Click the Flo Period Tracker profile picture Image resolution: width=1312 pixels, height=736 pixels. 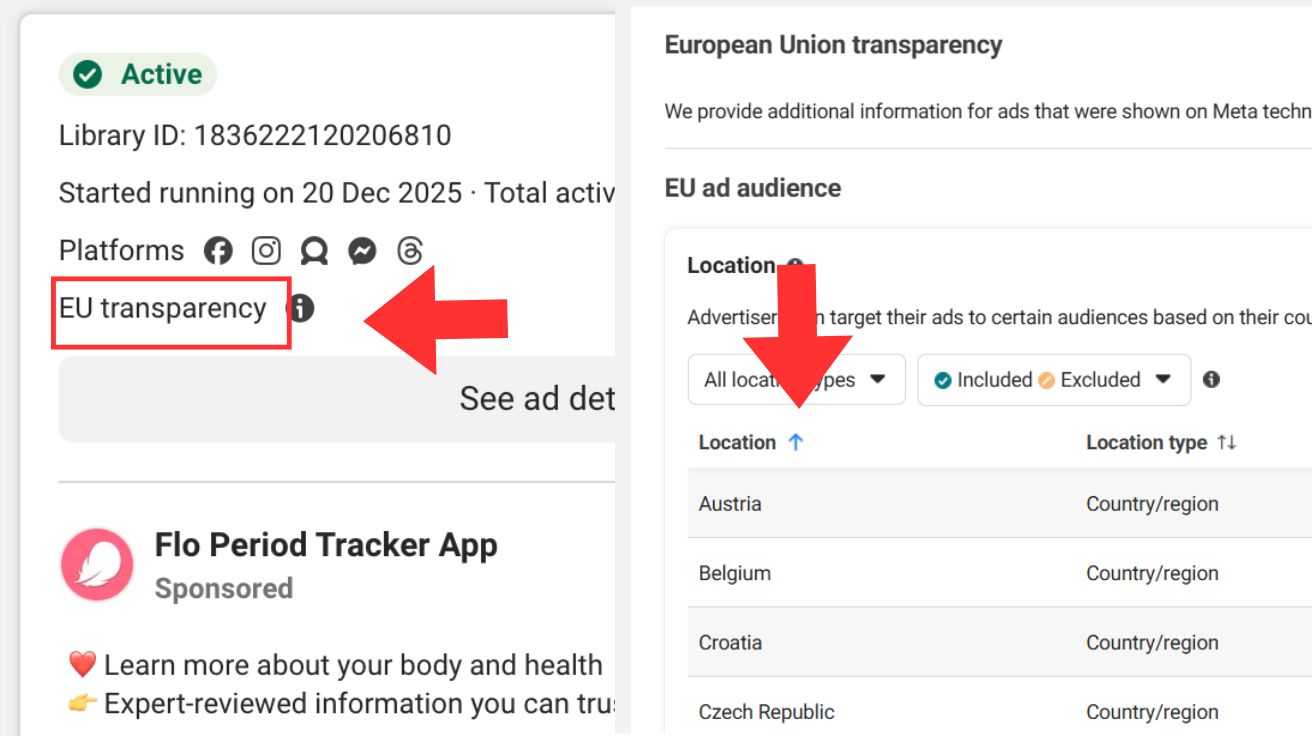click(x=97, y=565)
